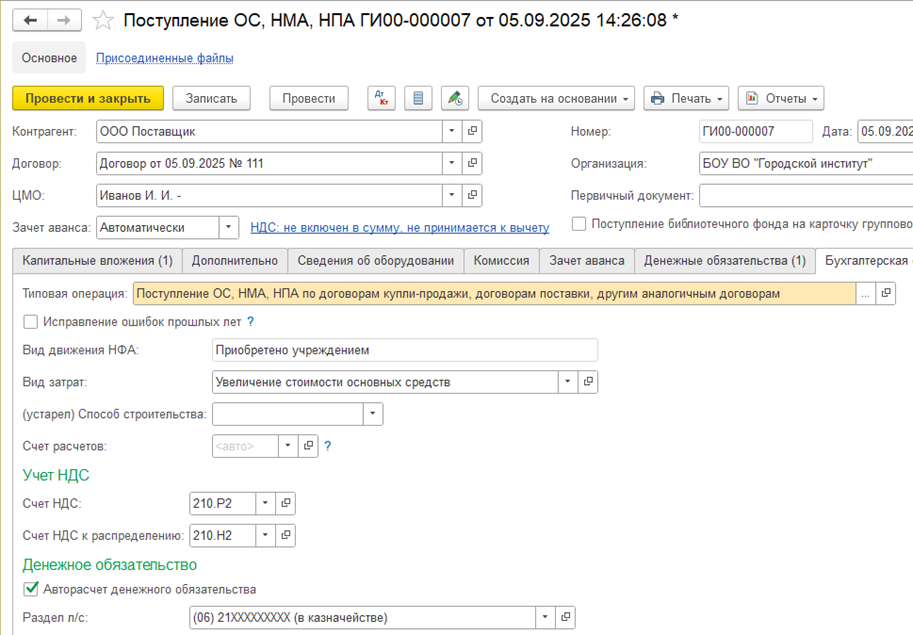The width and height of the screenshot is (913, 635).
Task: Go back with the left arrow
Action: (30, 20)
